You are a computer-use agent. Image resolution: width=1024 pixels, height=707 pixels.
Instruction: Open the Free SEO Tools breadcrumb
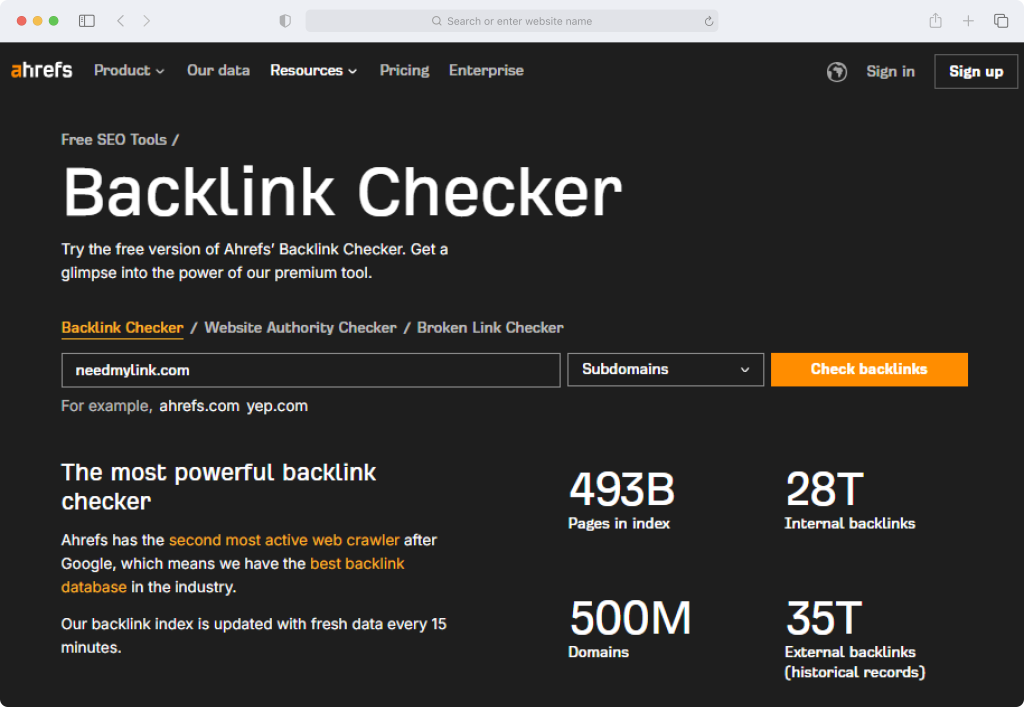[114, 140]
